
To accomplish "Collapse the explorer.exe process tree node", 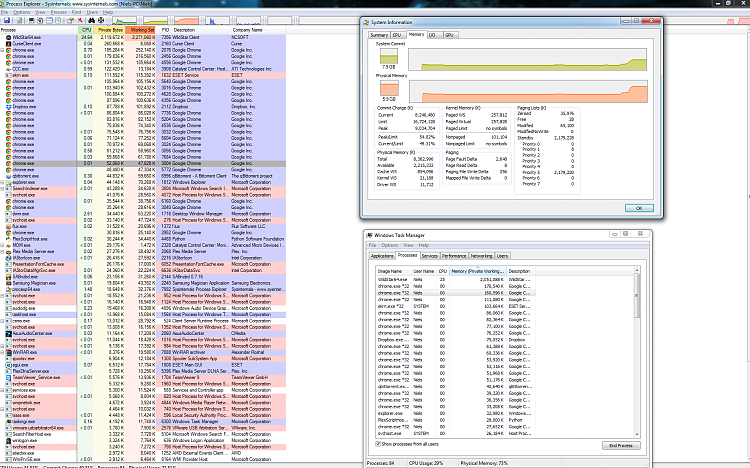I will pos(2,182).
